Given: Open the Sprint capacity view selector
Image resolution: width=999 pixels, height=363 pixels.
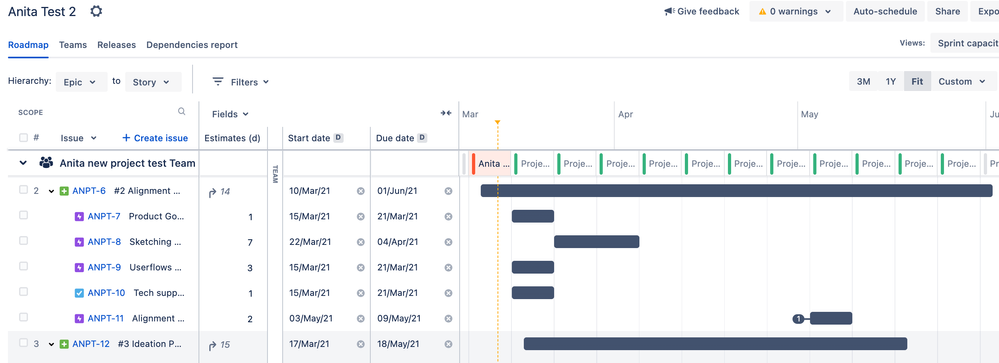Looking at the screenshot, I should (965, 43).
